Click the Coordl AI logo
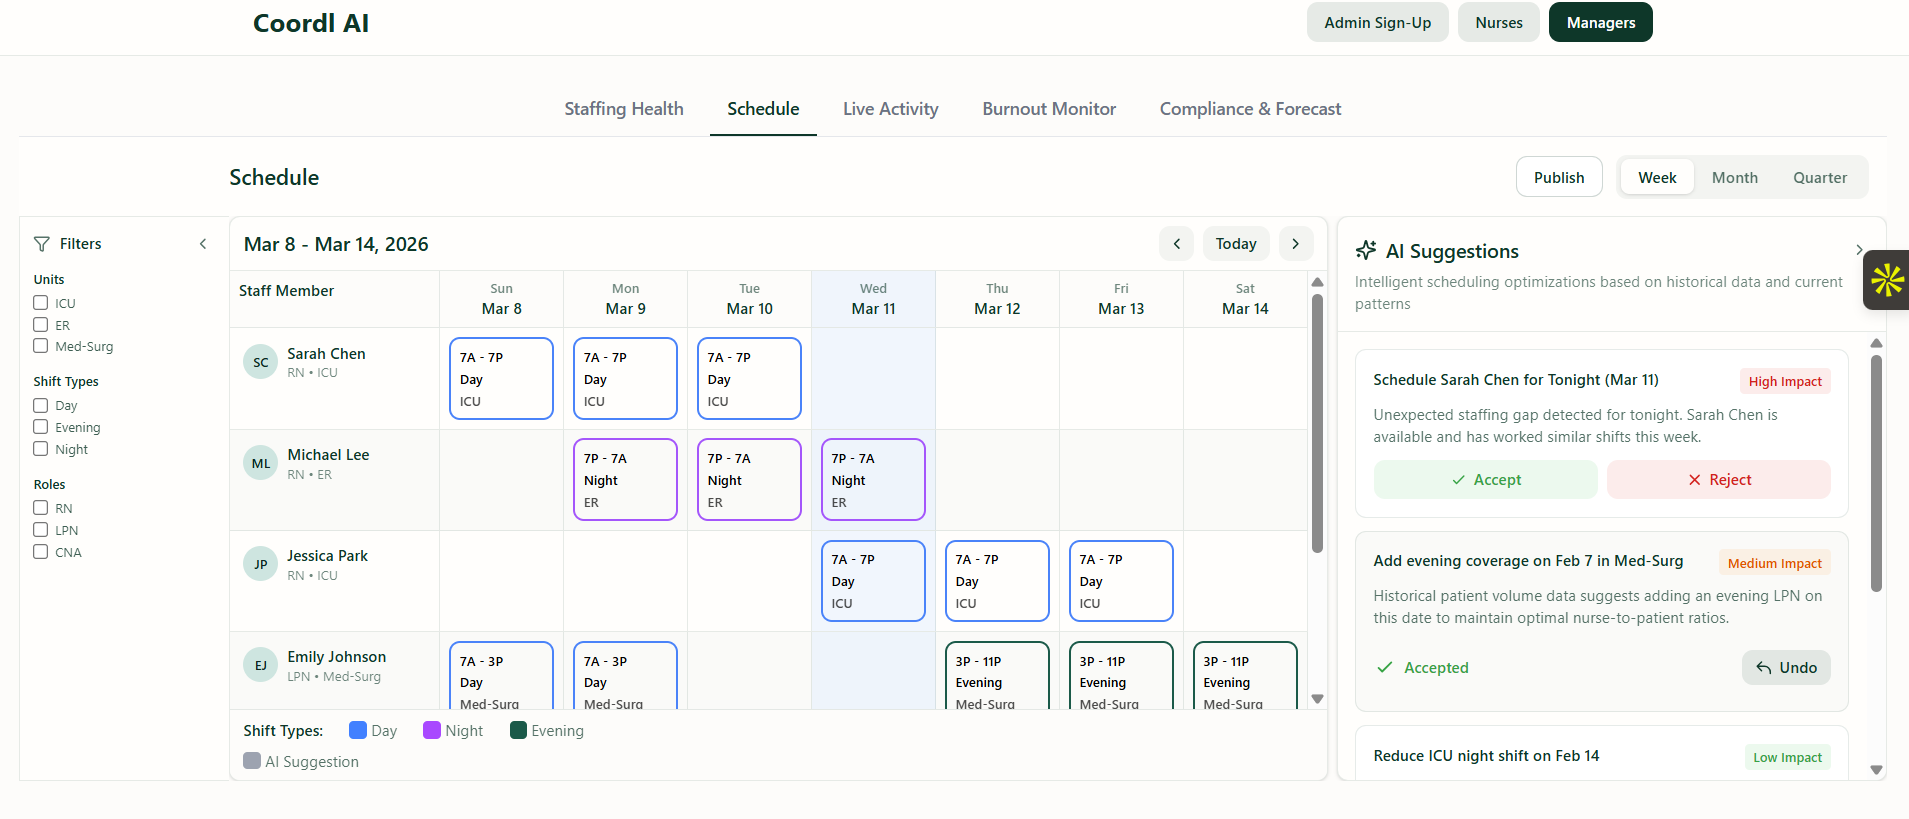The image size is (1909, 819). coord(311,23)
